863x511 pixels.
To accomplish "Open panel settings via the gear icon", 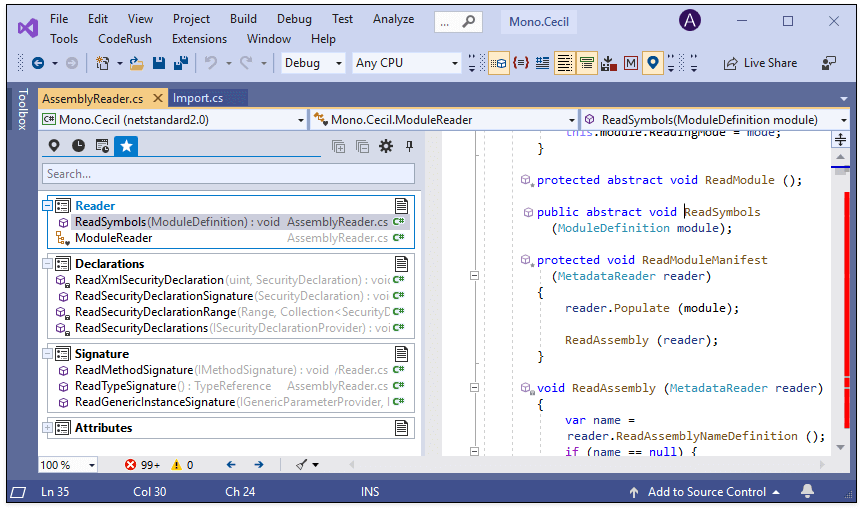I will [x=386, y=146].
